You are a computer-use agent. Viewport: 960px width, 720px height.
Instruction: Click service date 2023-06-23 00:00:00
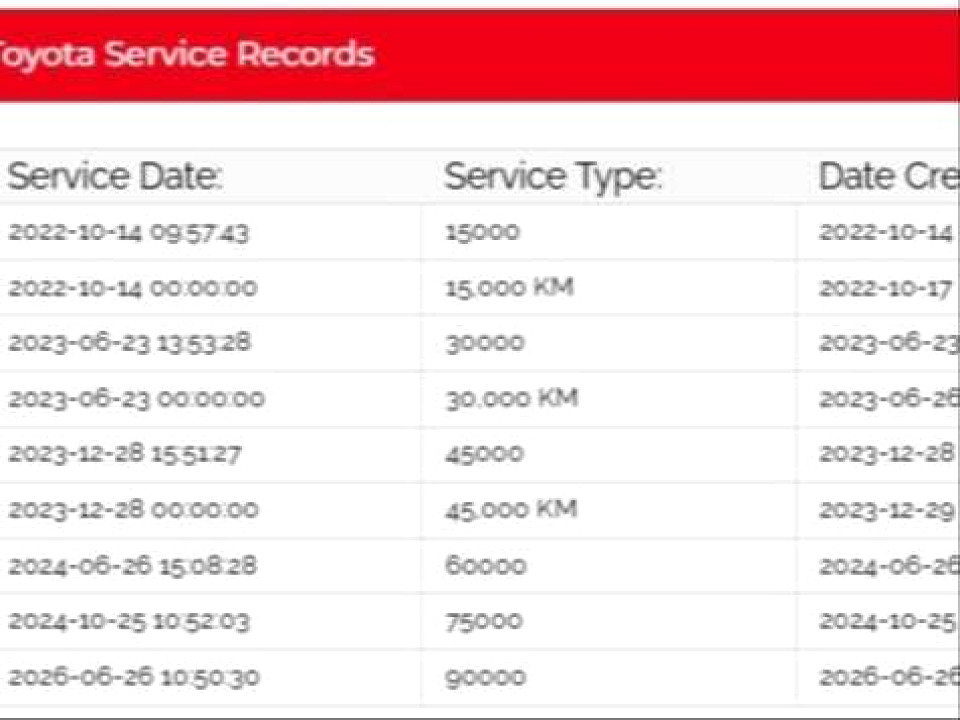point(137,399)
